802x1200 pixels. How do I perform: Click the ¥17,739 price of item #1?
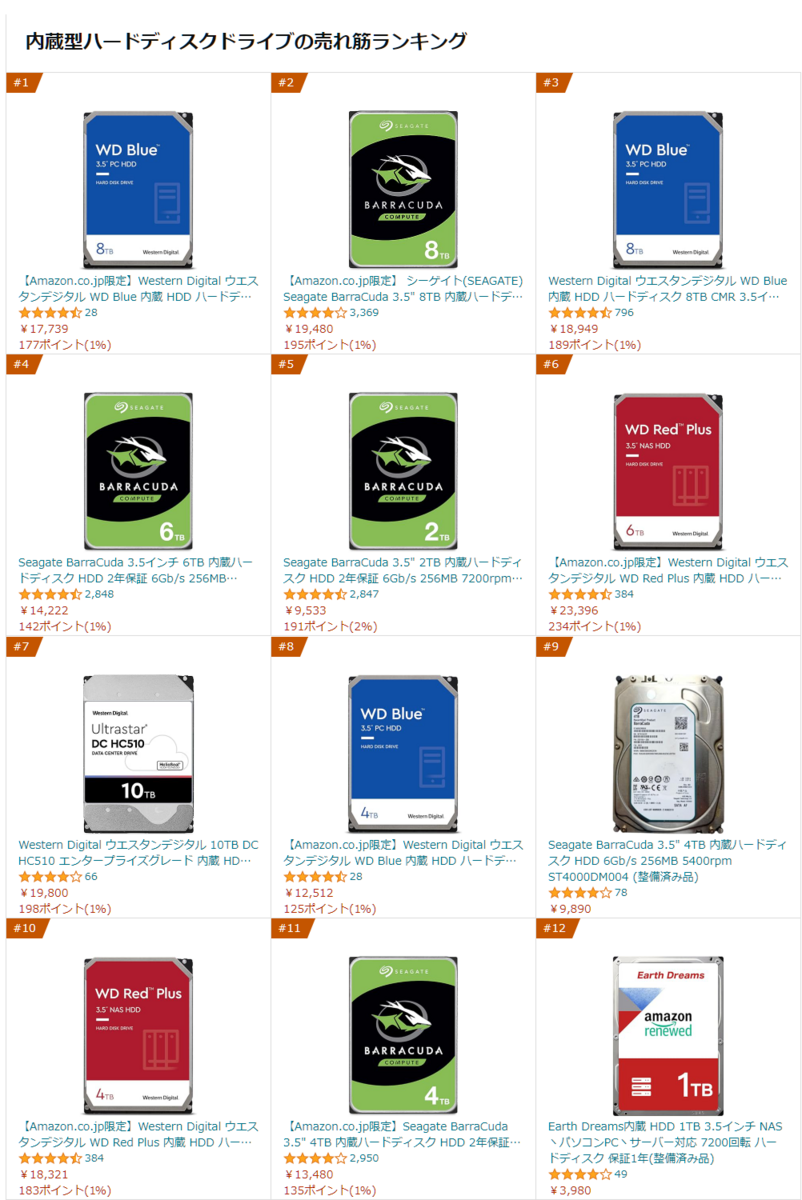[44, 329]
